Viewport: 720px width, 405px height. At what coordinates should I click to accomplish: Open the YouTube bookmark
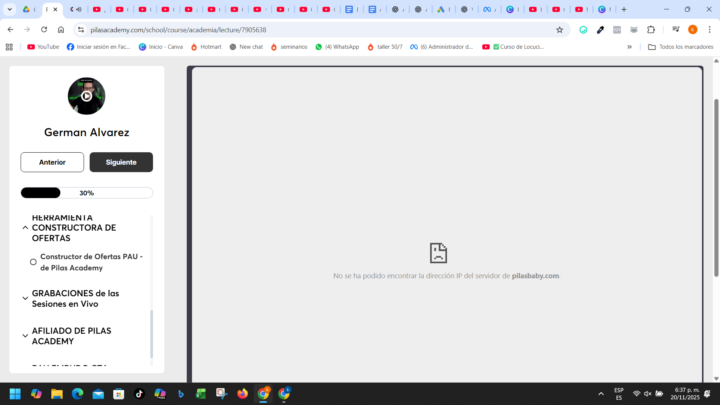pyautogui.click(x=43, y=47)
